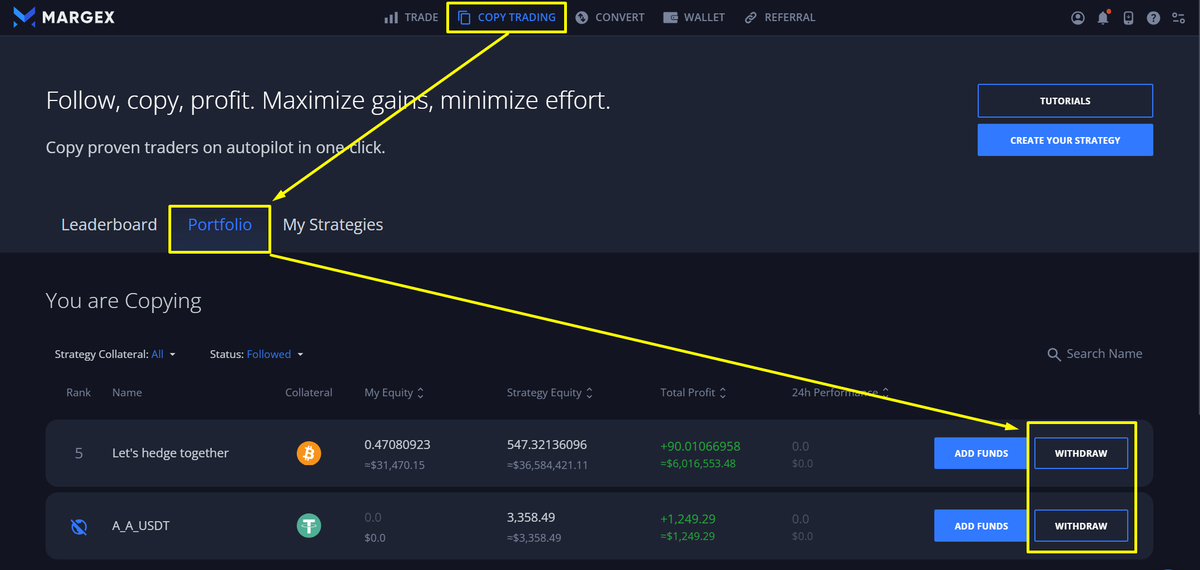Click the Create Your Strategy button
Image resolution: width=1200 pixels, height=570 pixels.
(1065, 140)
